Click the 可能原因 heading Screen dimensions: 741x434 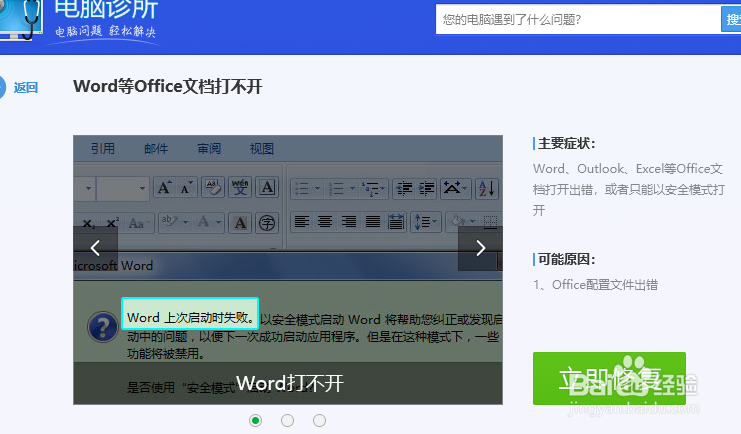pyautogui.click(x=566, y=259)
